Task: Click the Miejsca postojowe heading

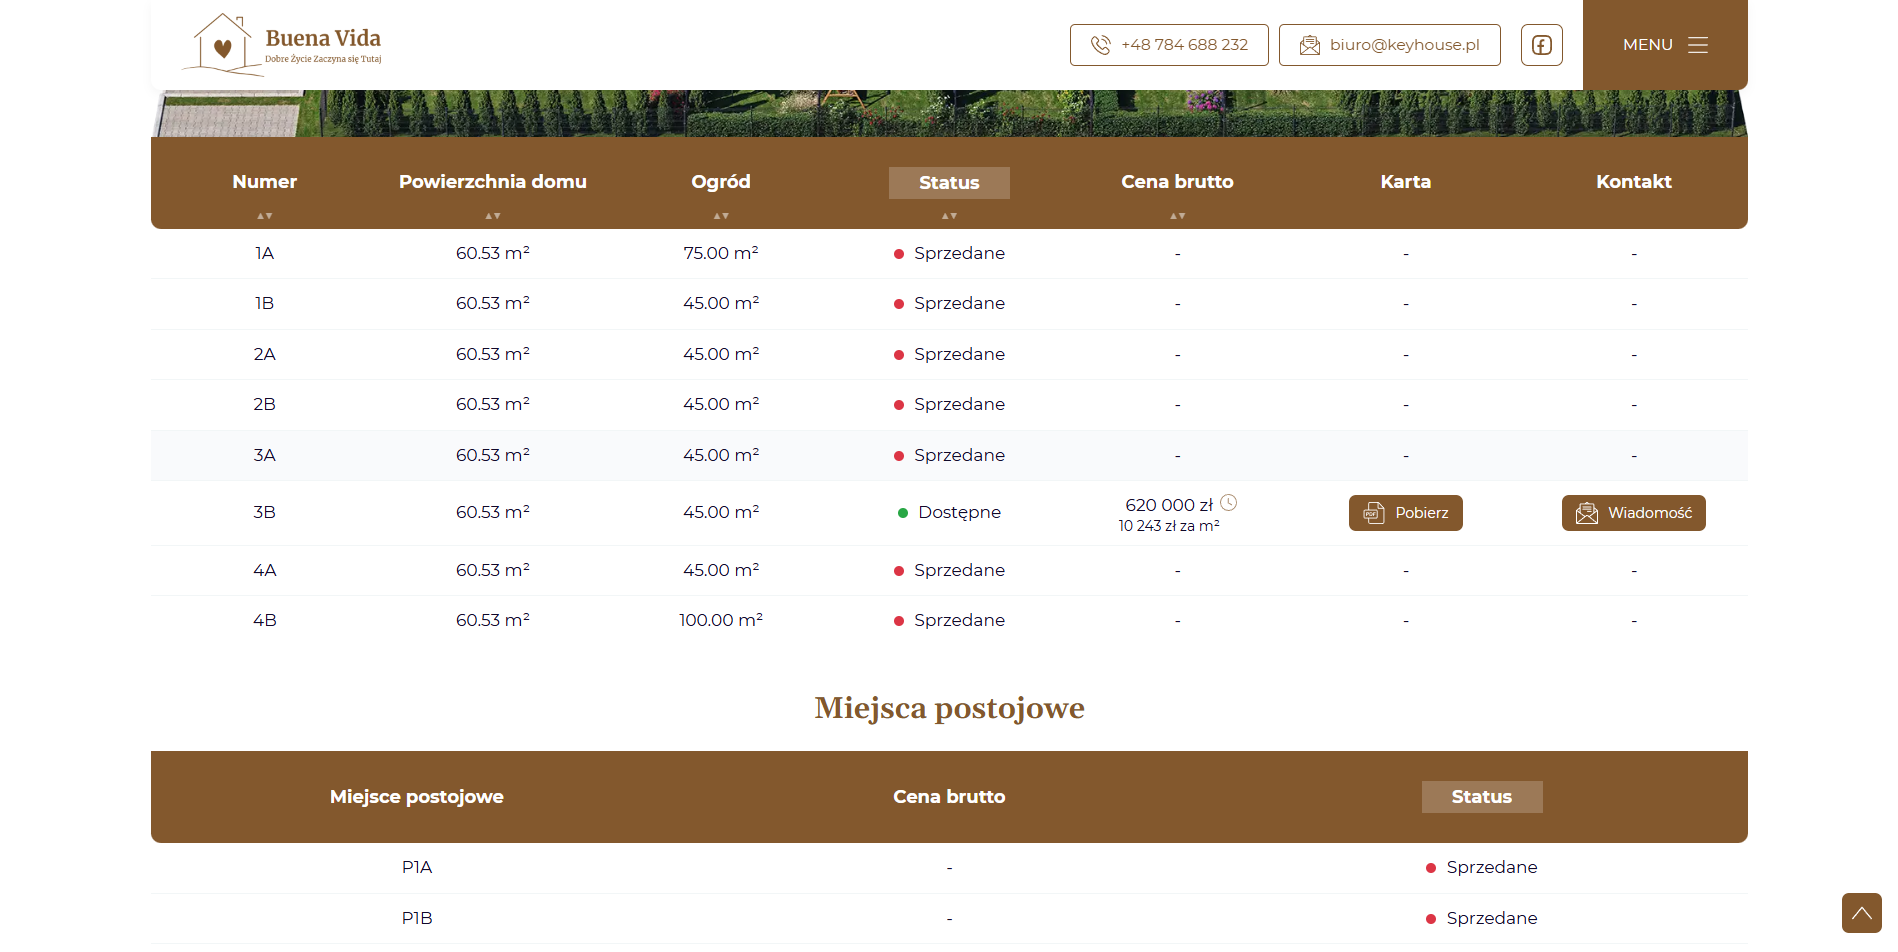Action: coord(949,708)
